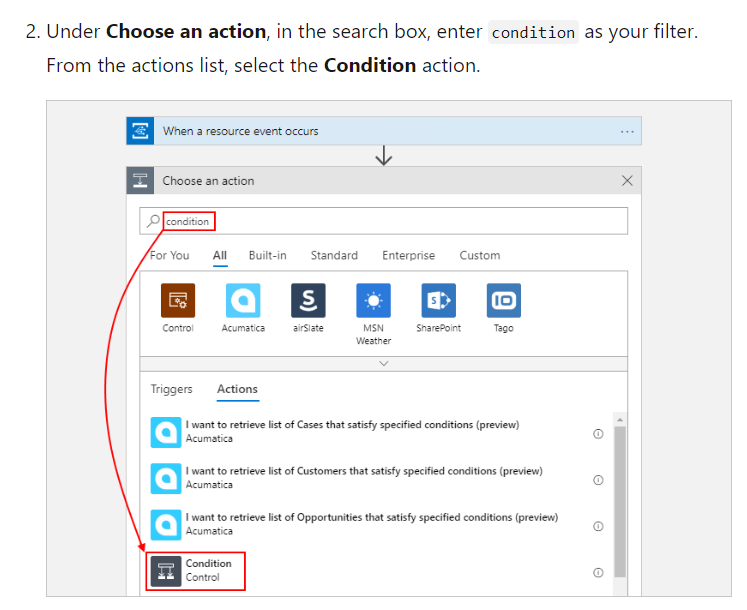Click the scrollbar up arrow
This screenshot has width=747, height=610.
pos(620,420)
